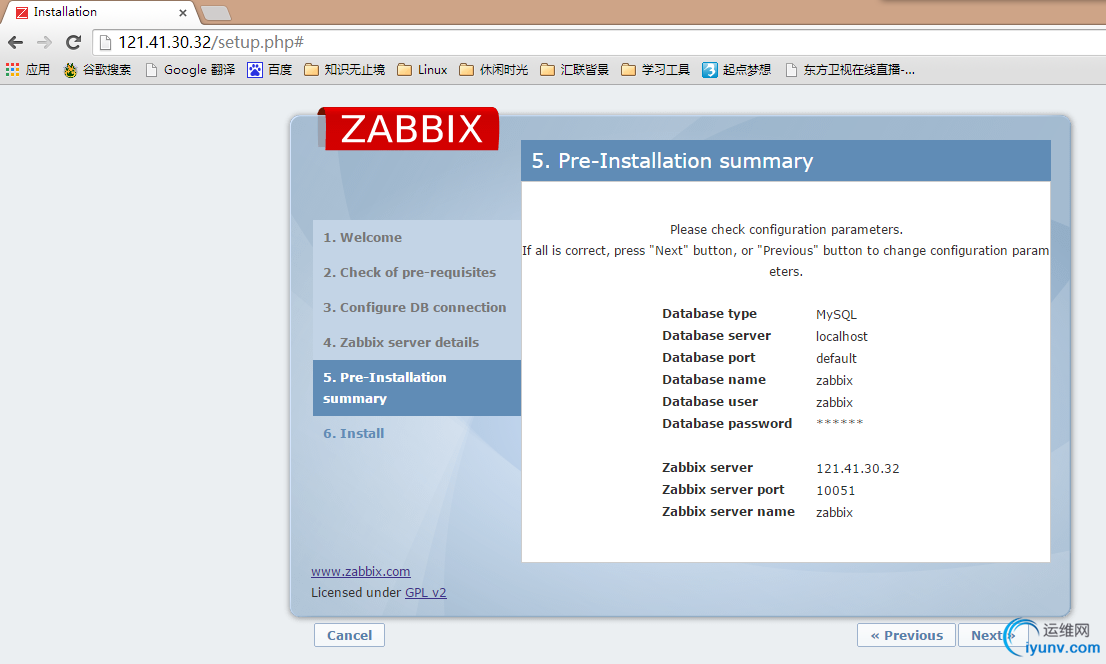Click the Database name label
This screenshot has width=1106, height=664.
click(x=714, y=380)
